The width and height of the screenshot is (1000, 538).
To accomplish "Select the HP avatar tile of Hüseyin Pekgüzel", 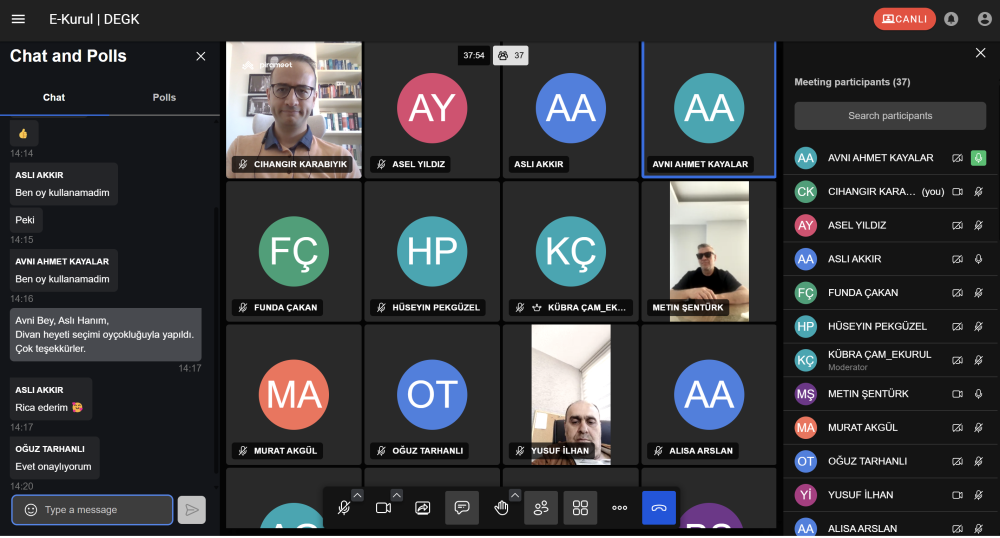I will [432, 251].
